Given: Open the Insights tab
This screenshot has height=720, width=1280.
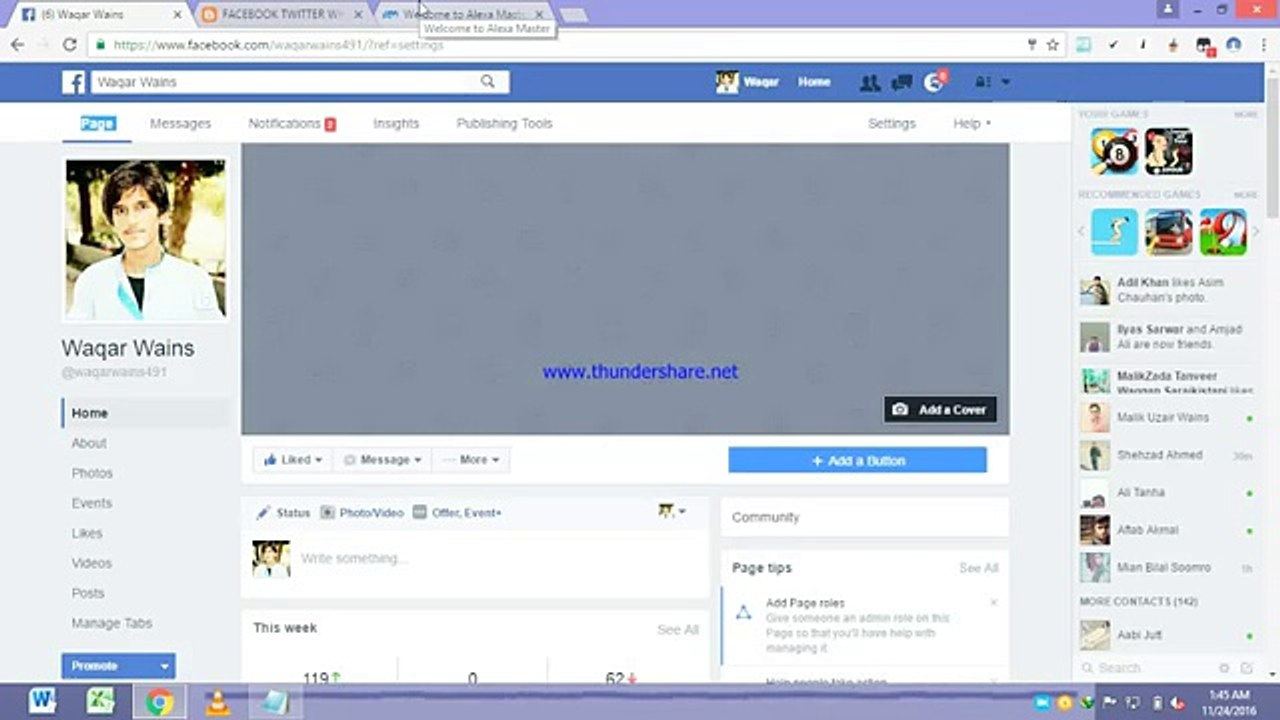Looking at the screenshot, I should point(396,124).
